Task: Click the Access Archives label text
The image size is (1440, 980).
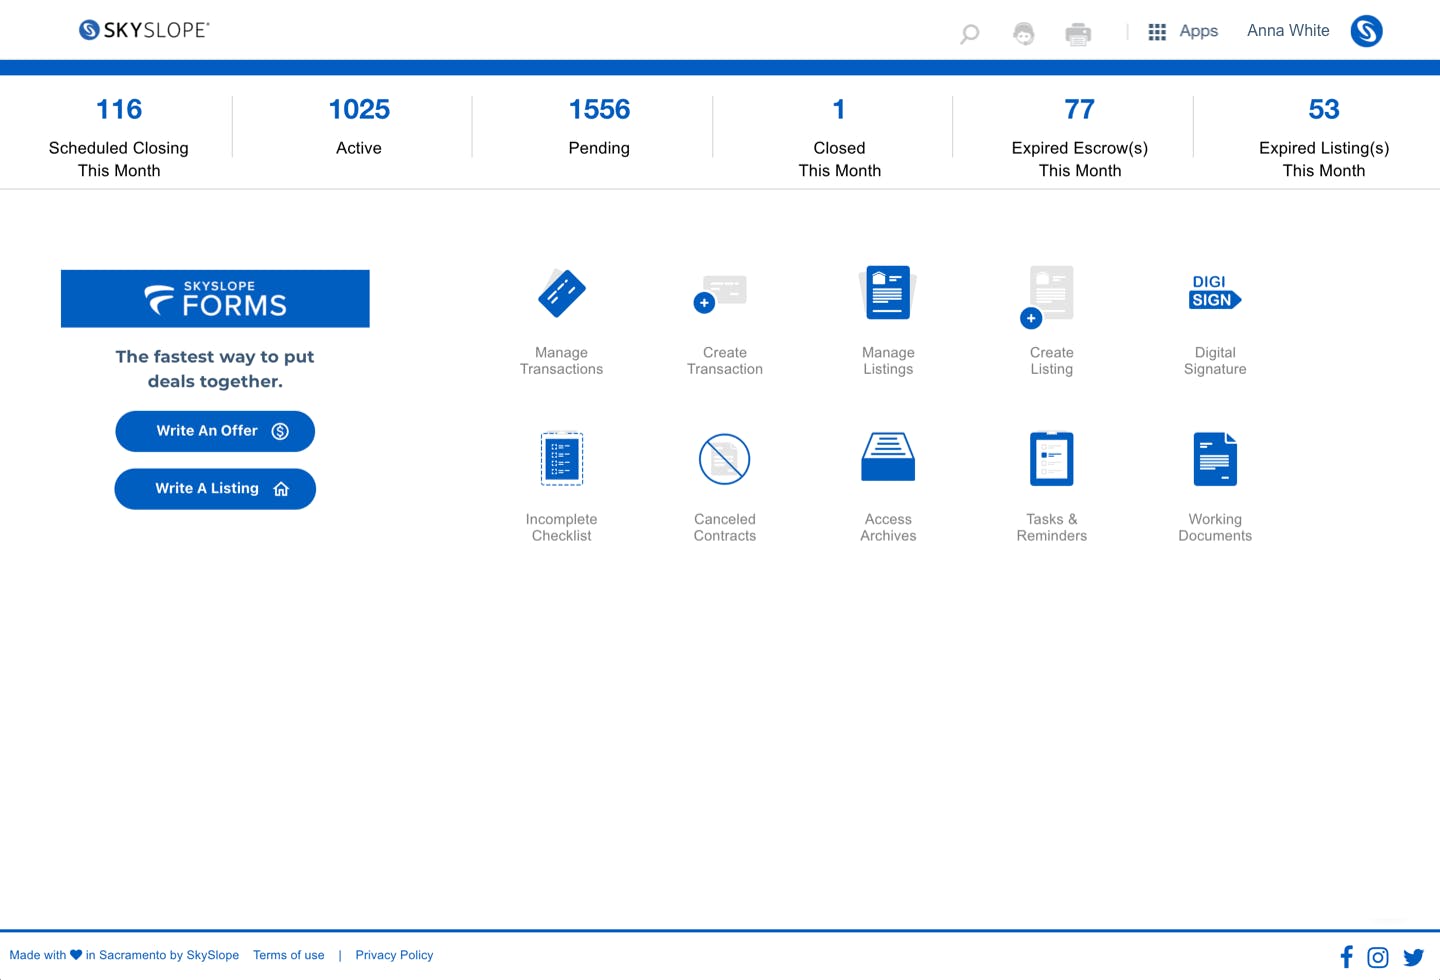Action: pos(888,528)
